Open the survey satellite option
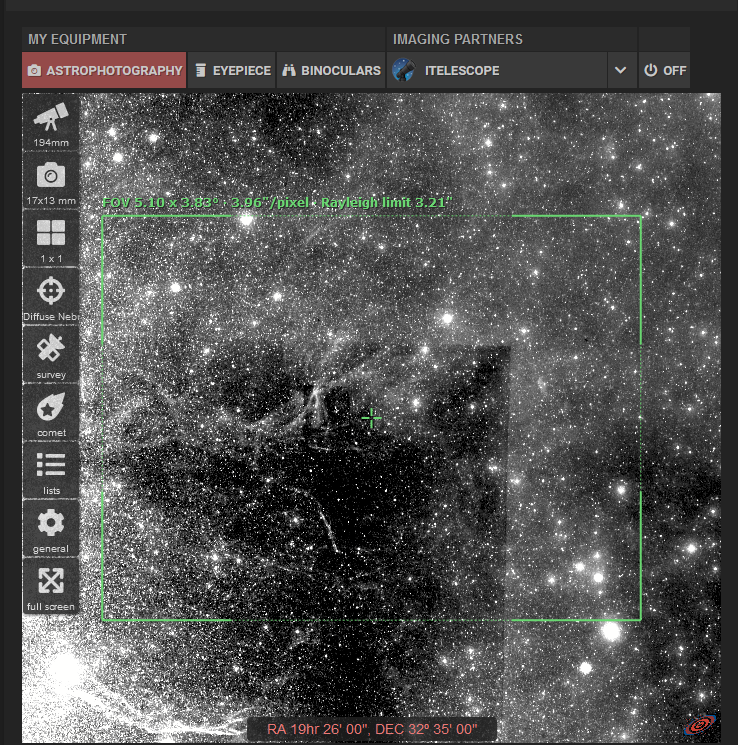 [51, 355]
